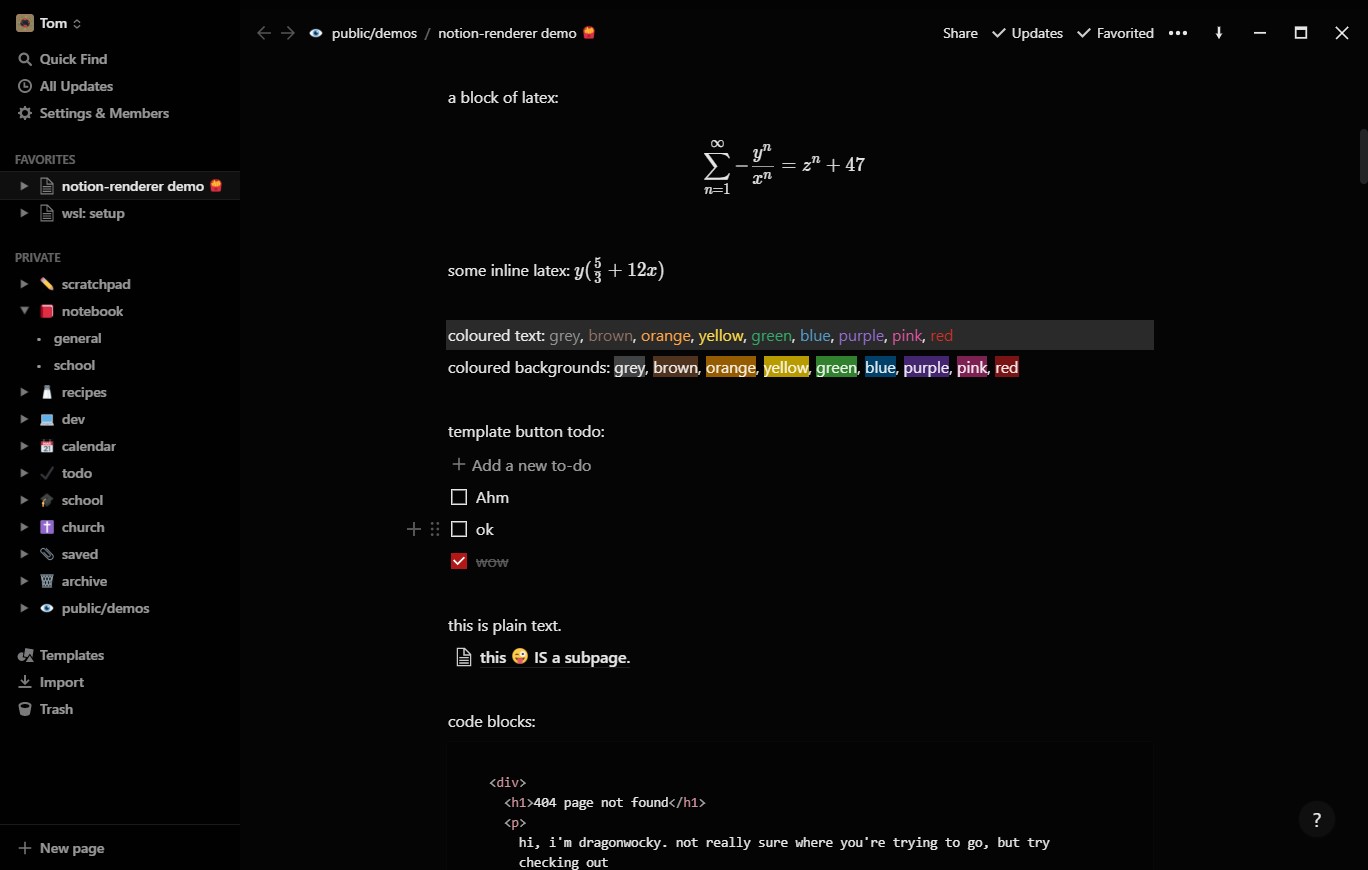Click the Share button

[x=960, y=33]
